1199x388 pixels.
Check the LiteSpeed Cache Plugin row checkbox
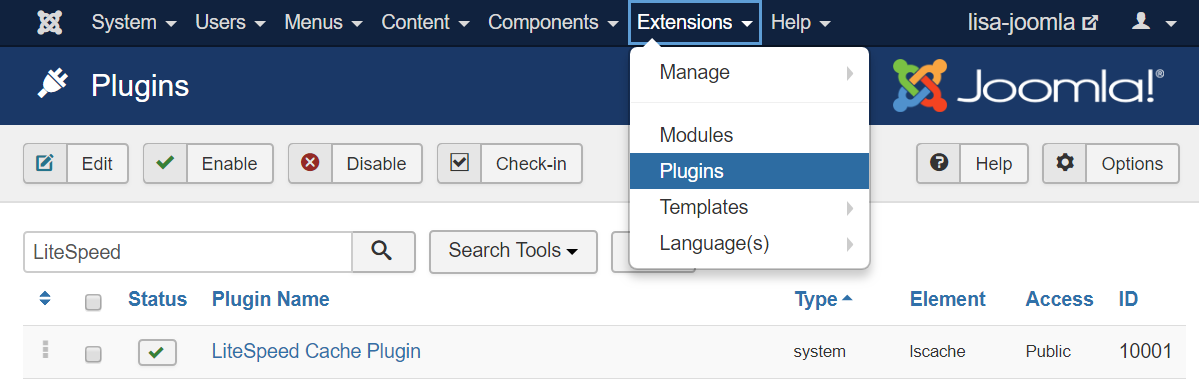click(93, 354)
